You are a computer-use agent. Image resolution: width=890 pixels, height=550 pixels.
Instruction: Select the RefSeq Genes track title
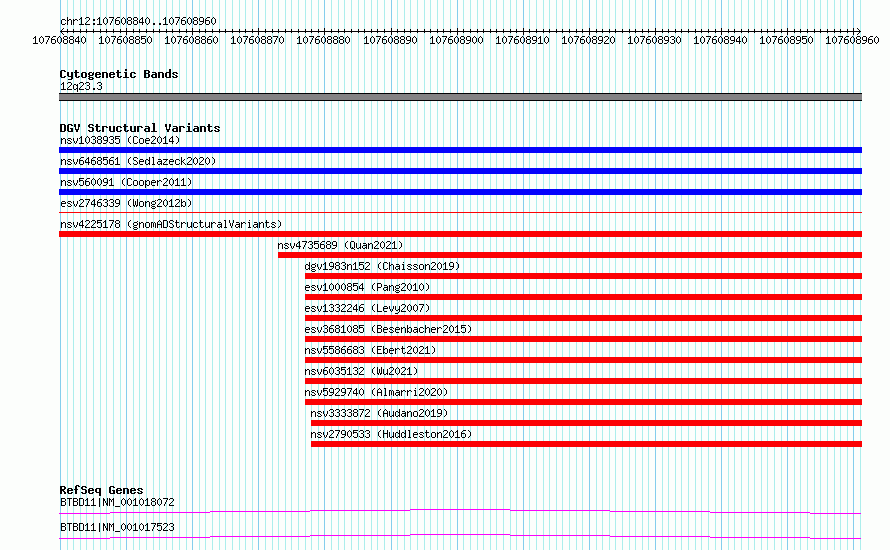coord(101,490)
